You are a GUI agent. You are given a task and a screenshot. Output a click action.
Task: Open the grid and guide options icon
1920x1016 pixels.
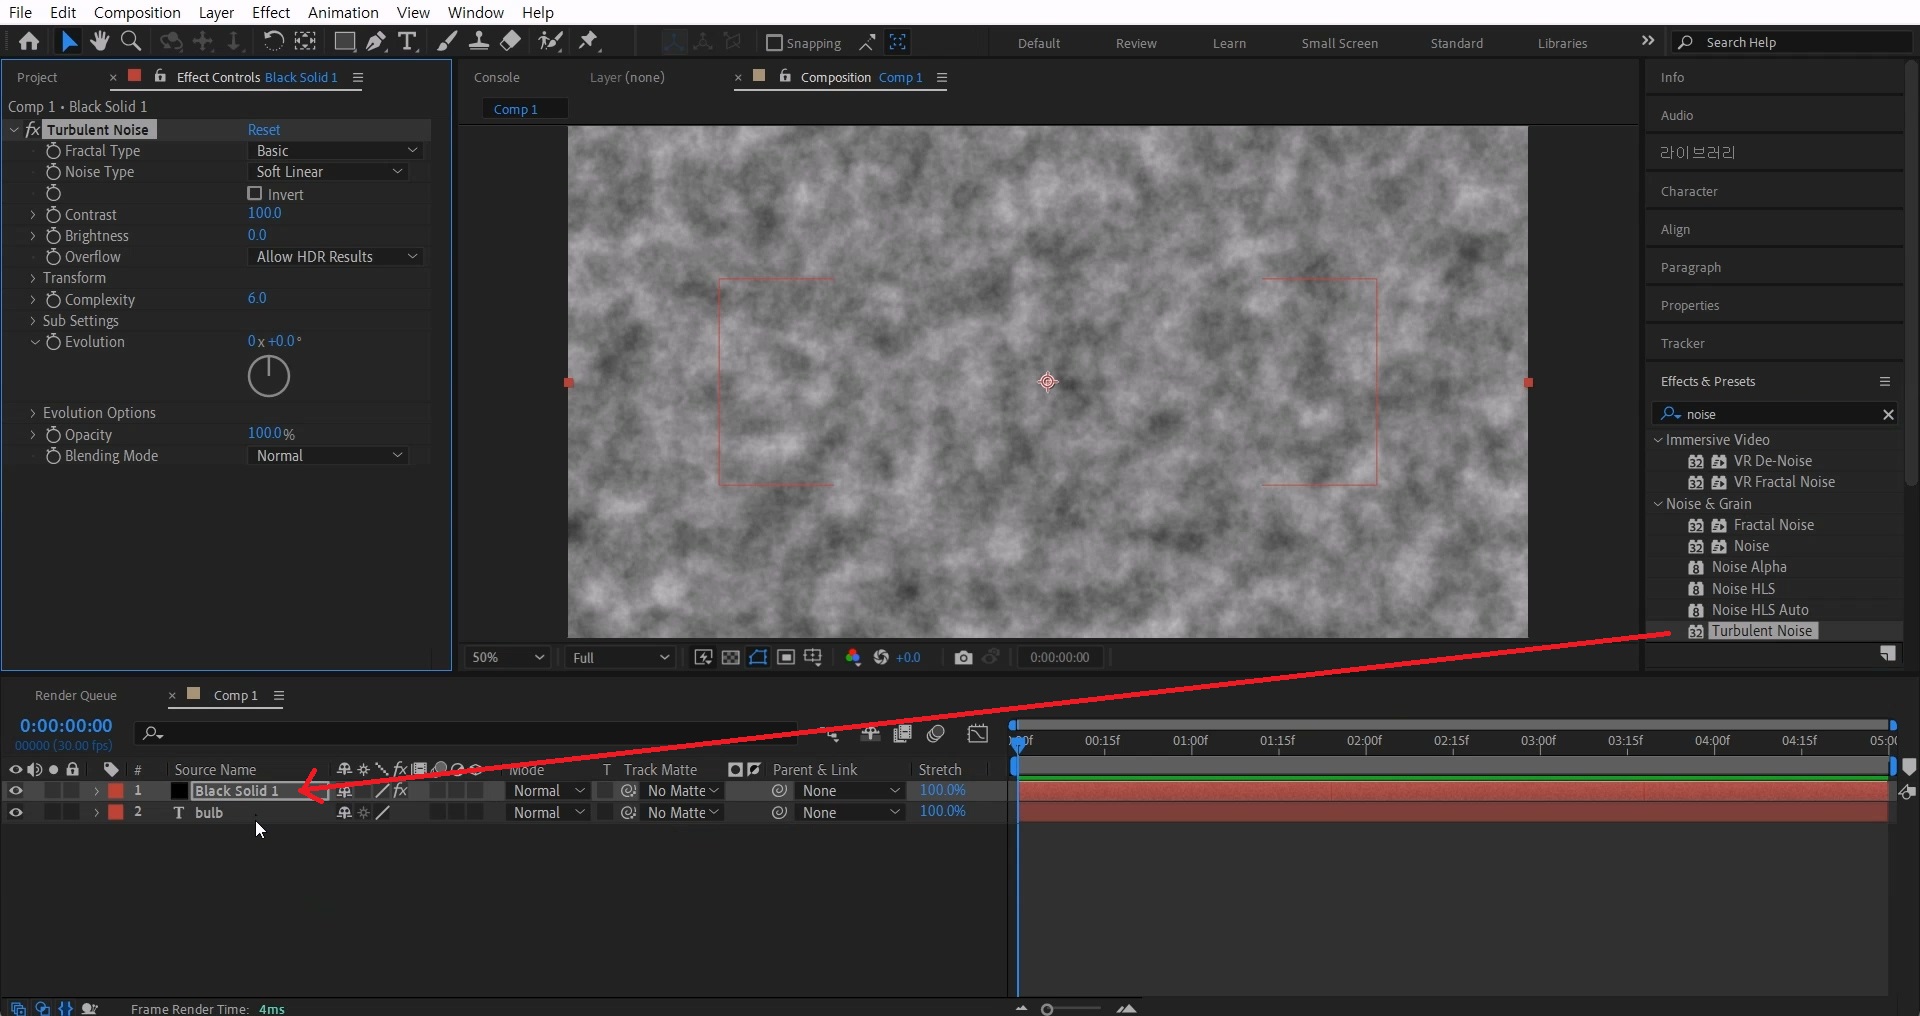pyautogui.click(x=813, y=657)
